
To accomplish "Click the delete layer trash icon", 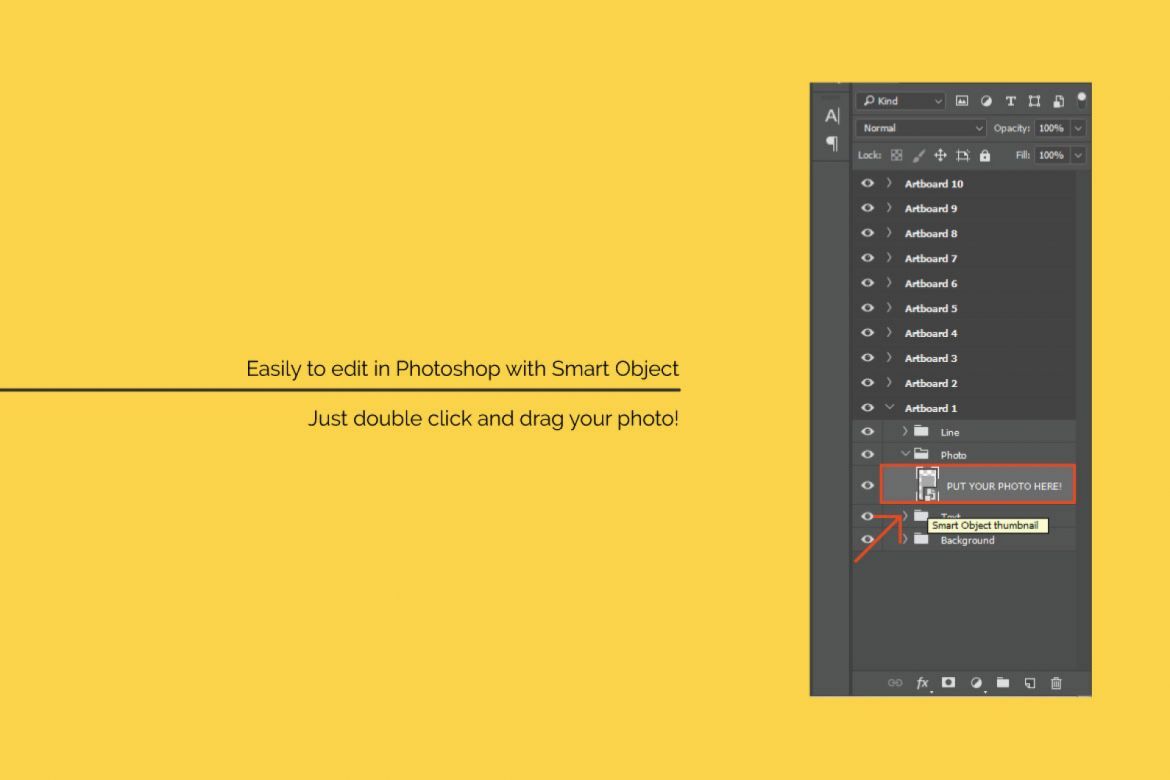I will [x=1056, y=683].
